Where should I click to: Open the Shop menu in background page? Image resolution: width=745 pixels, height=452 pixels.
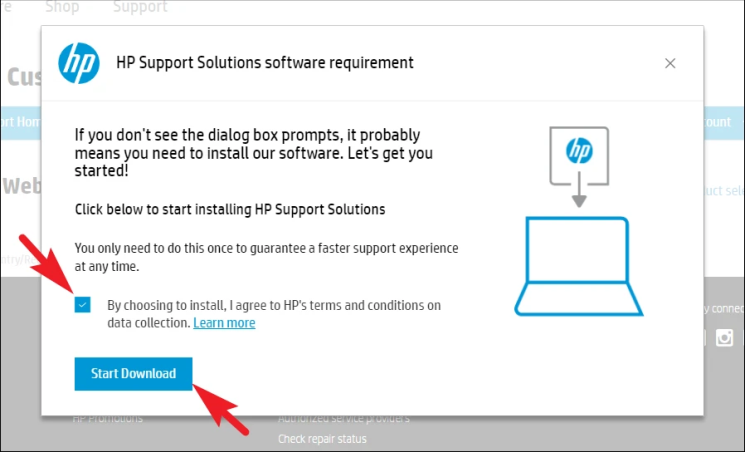pyautogui.click(x=62, y=7)
